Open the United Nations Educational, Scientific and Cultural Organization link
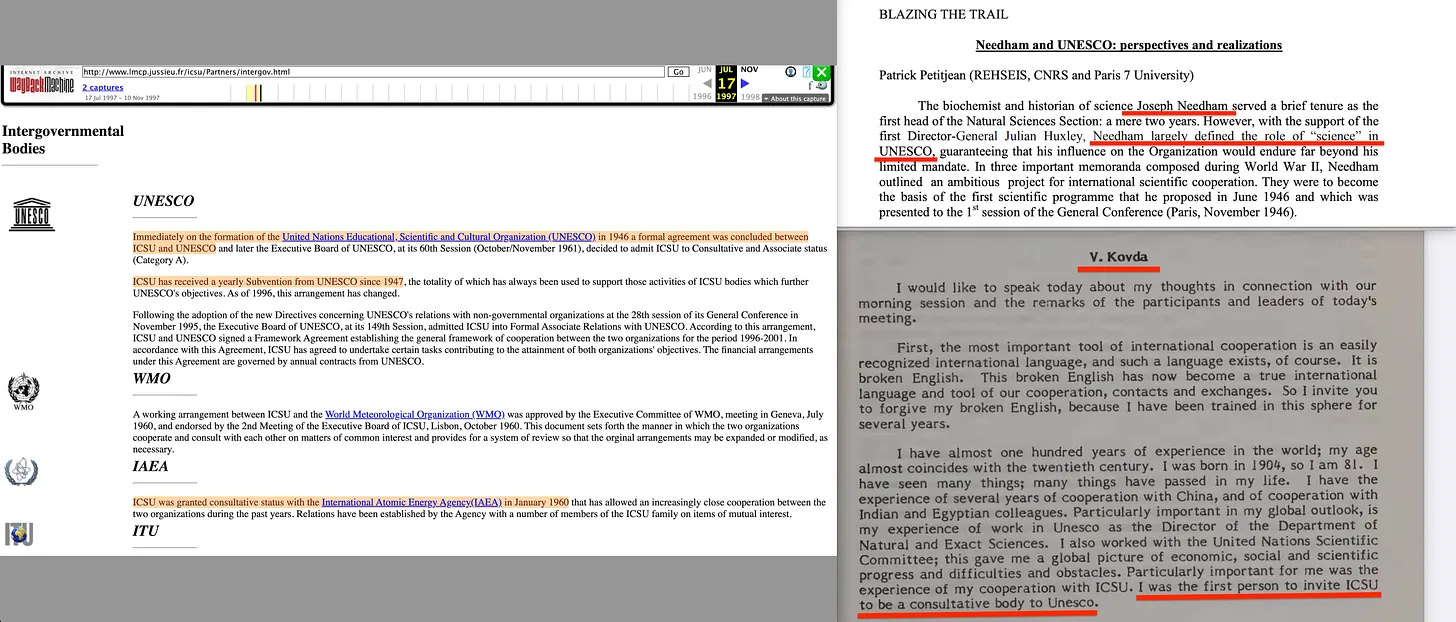Screen dimensions: 1456x622 point(438,237)
